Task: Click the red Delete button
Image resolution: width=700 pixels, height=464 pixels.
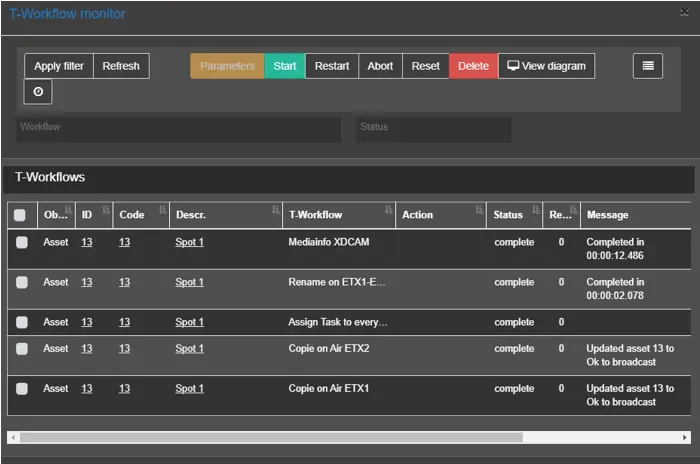Action: pyautogui.click(x=473, y=66)
